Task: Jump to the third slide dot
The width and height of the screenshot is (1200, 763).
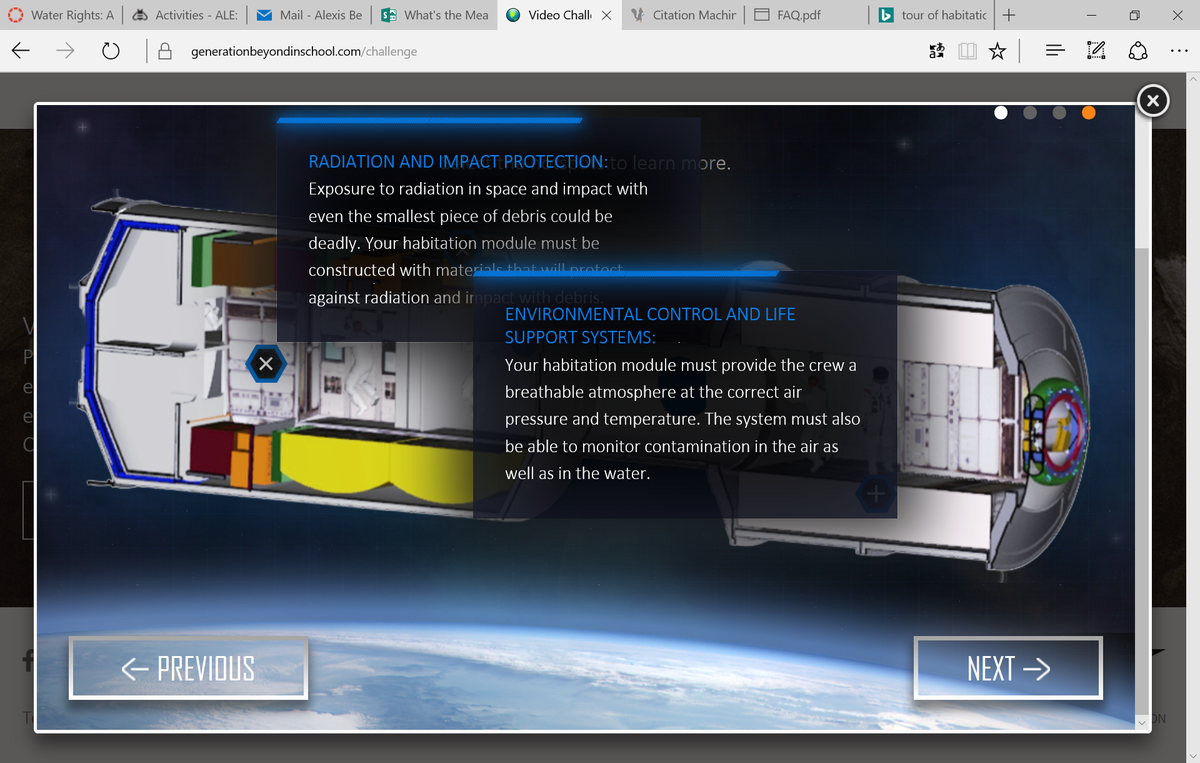Action: (1059, 112)
